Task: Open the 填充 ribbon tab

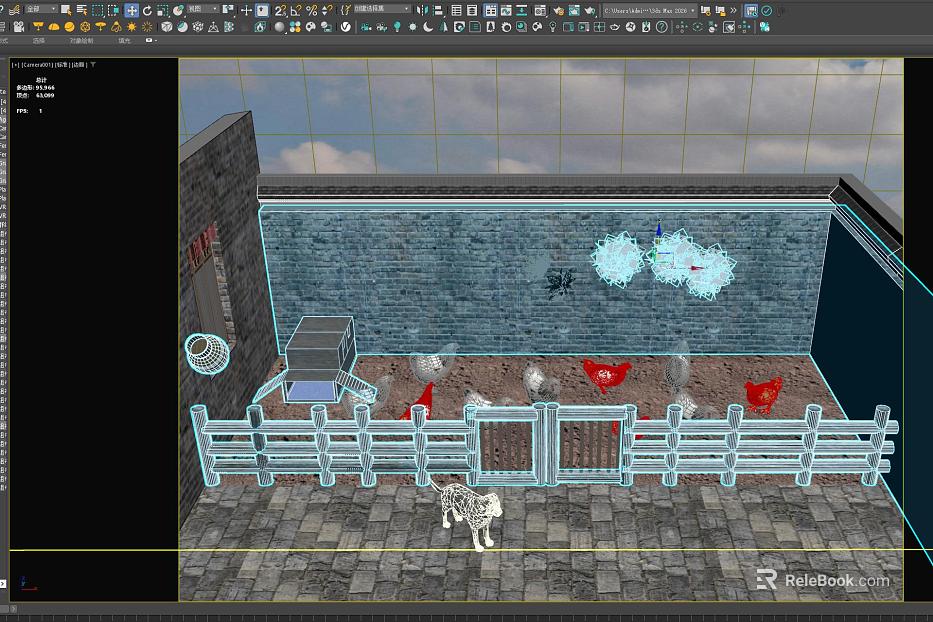Action: click(x=124, y=40)
